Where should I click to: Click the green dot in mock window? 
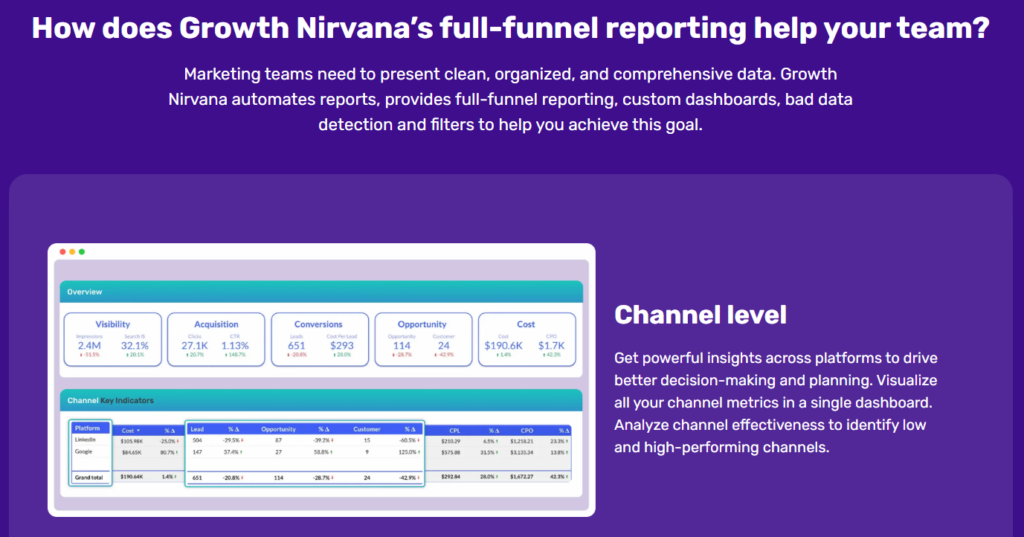click(x=82, y=252)
